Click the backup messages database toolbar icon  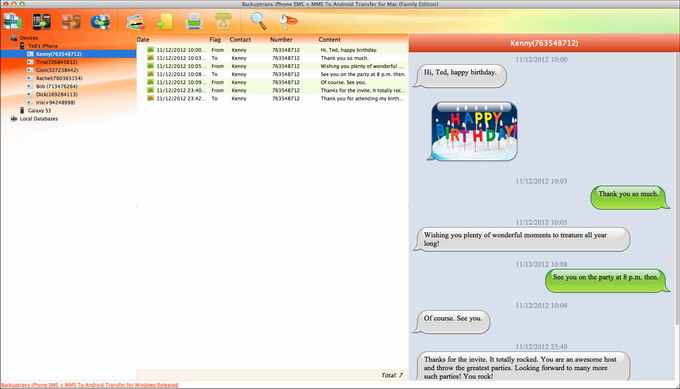click(x=13, y=21)
